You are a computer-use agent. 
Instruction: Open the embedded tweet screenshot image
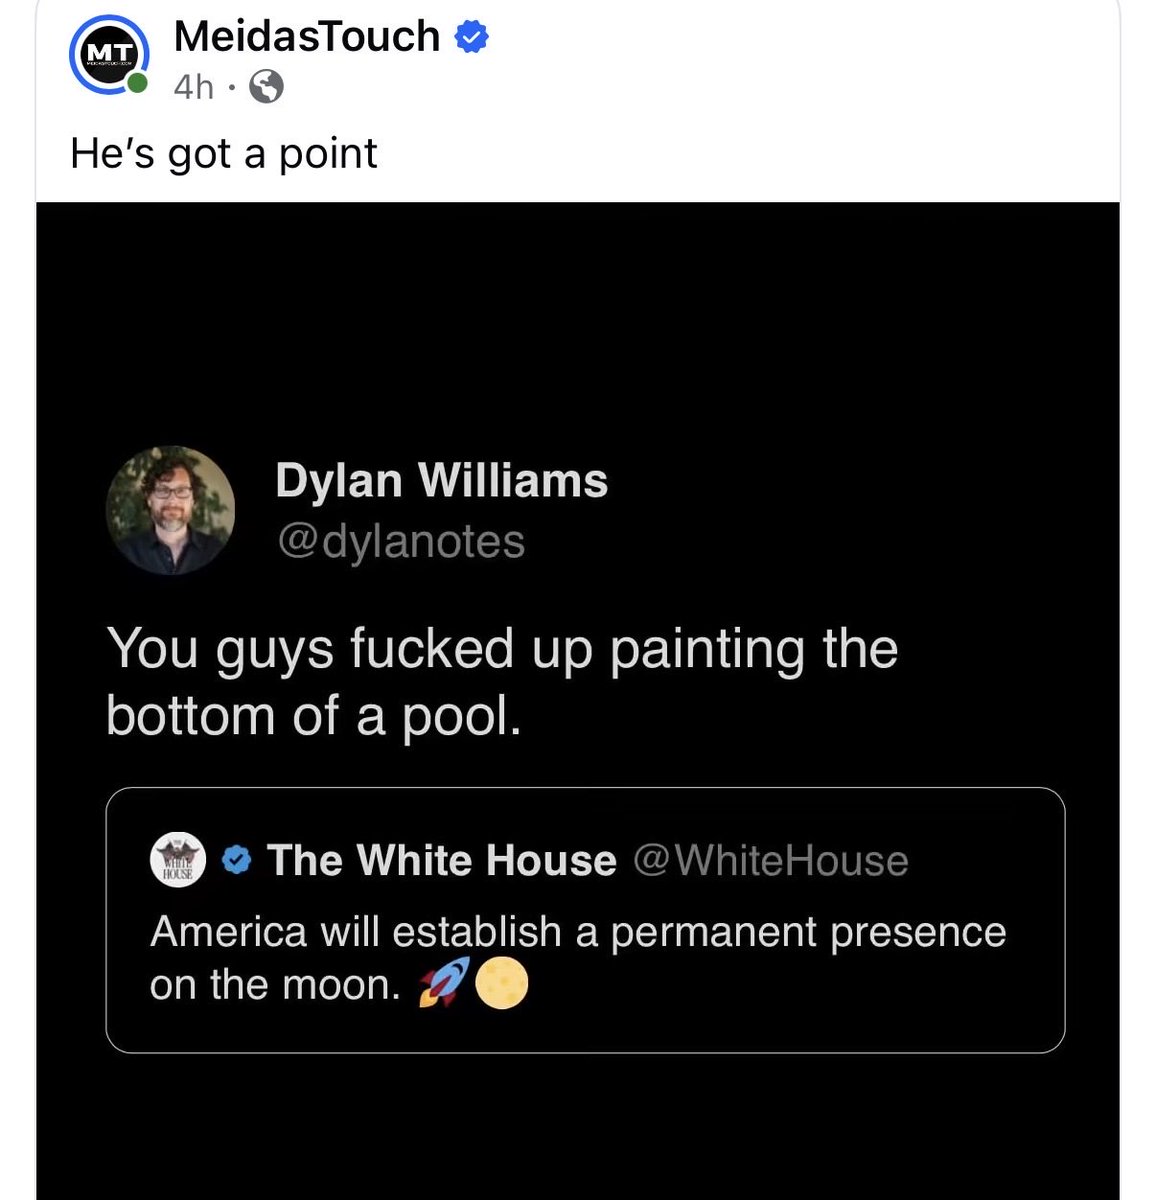point(578,701)
